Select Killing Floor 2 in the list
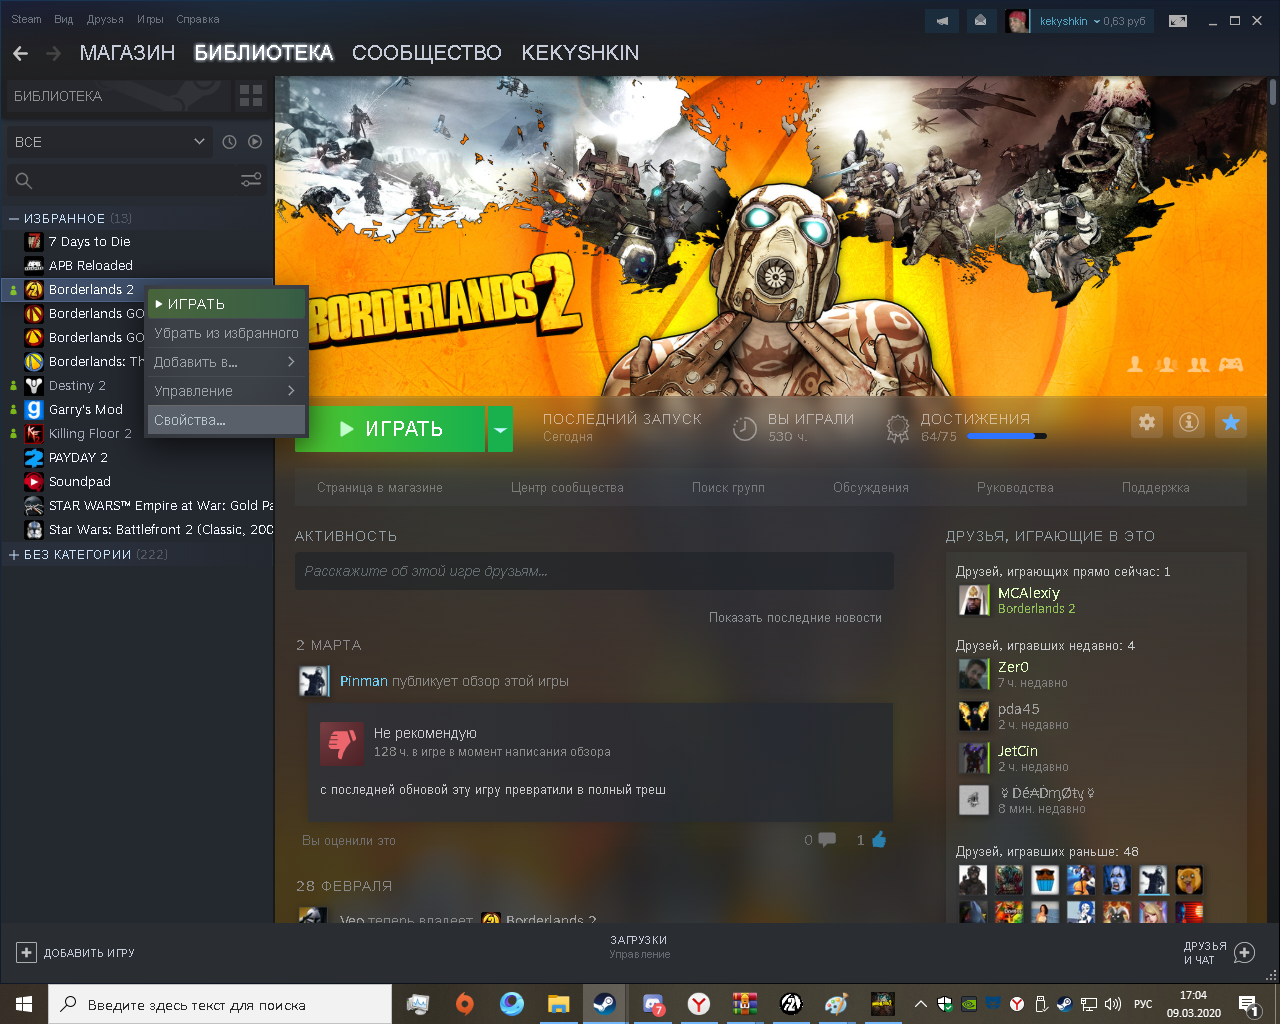Image resolution: width=1280 pixels, height=1024 pixels. 90,434
